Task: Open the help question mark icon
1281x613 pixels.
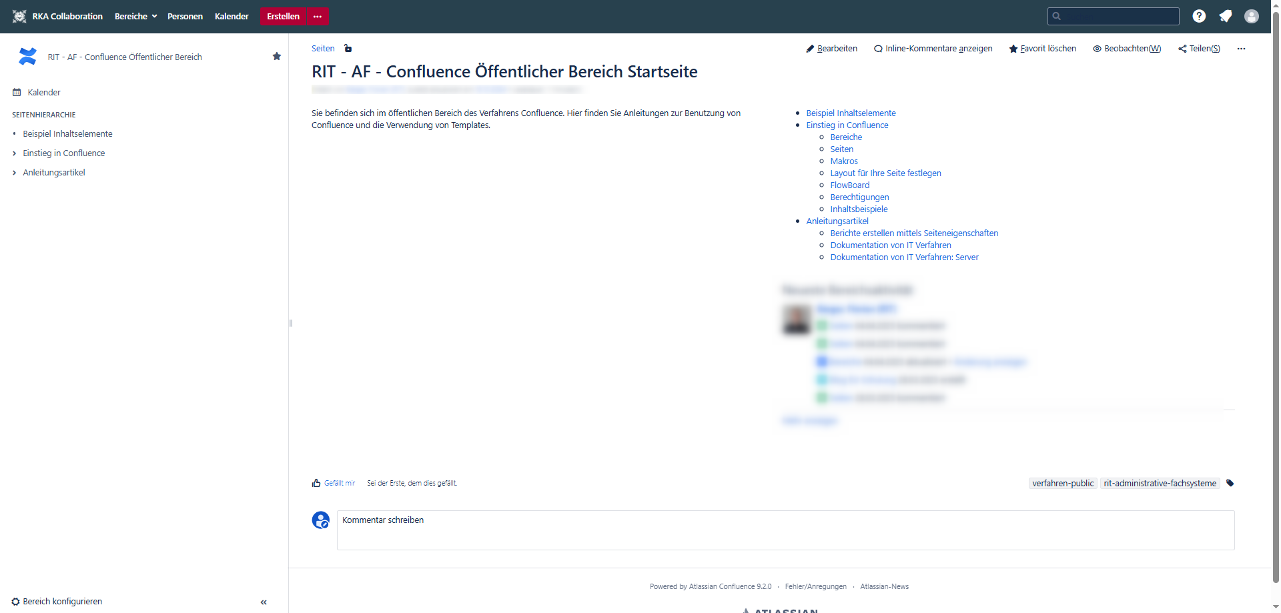Action: (1199, 16)
